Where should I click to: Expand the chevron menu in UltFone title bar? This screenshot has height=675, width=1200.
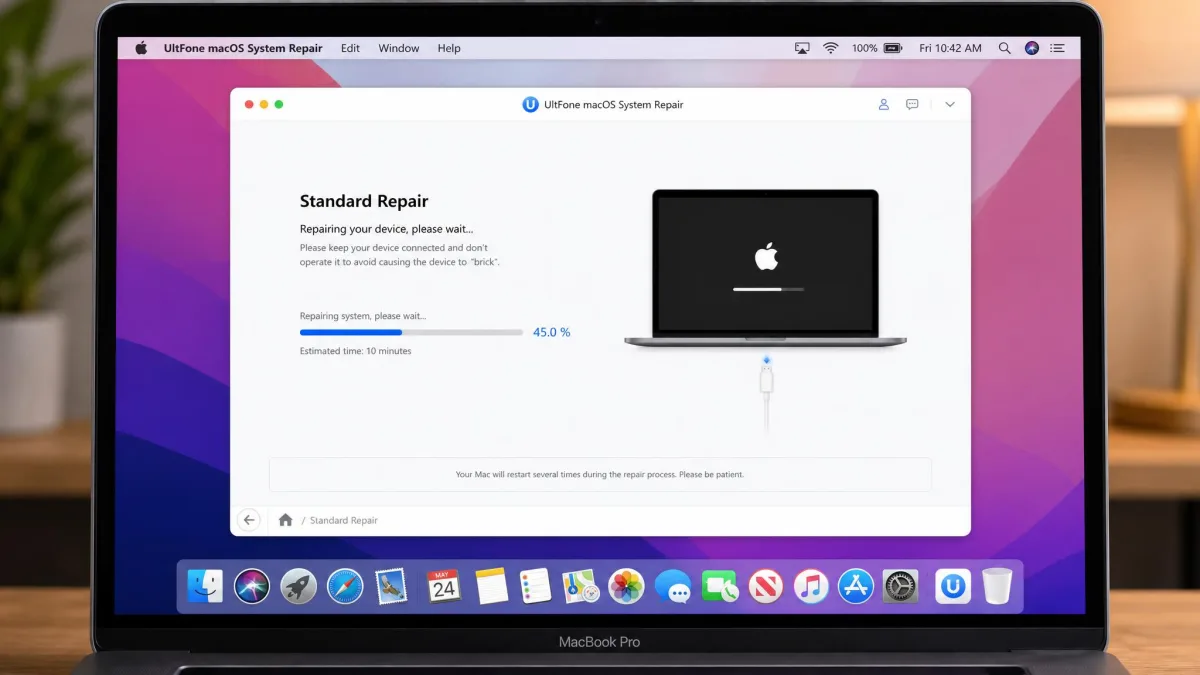tap(950, 104)
